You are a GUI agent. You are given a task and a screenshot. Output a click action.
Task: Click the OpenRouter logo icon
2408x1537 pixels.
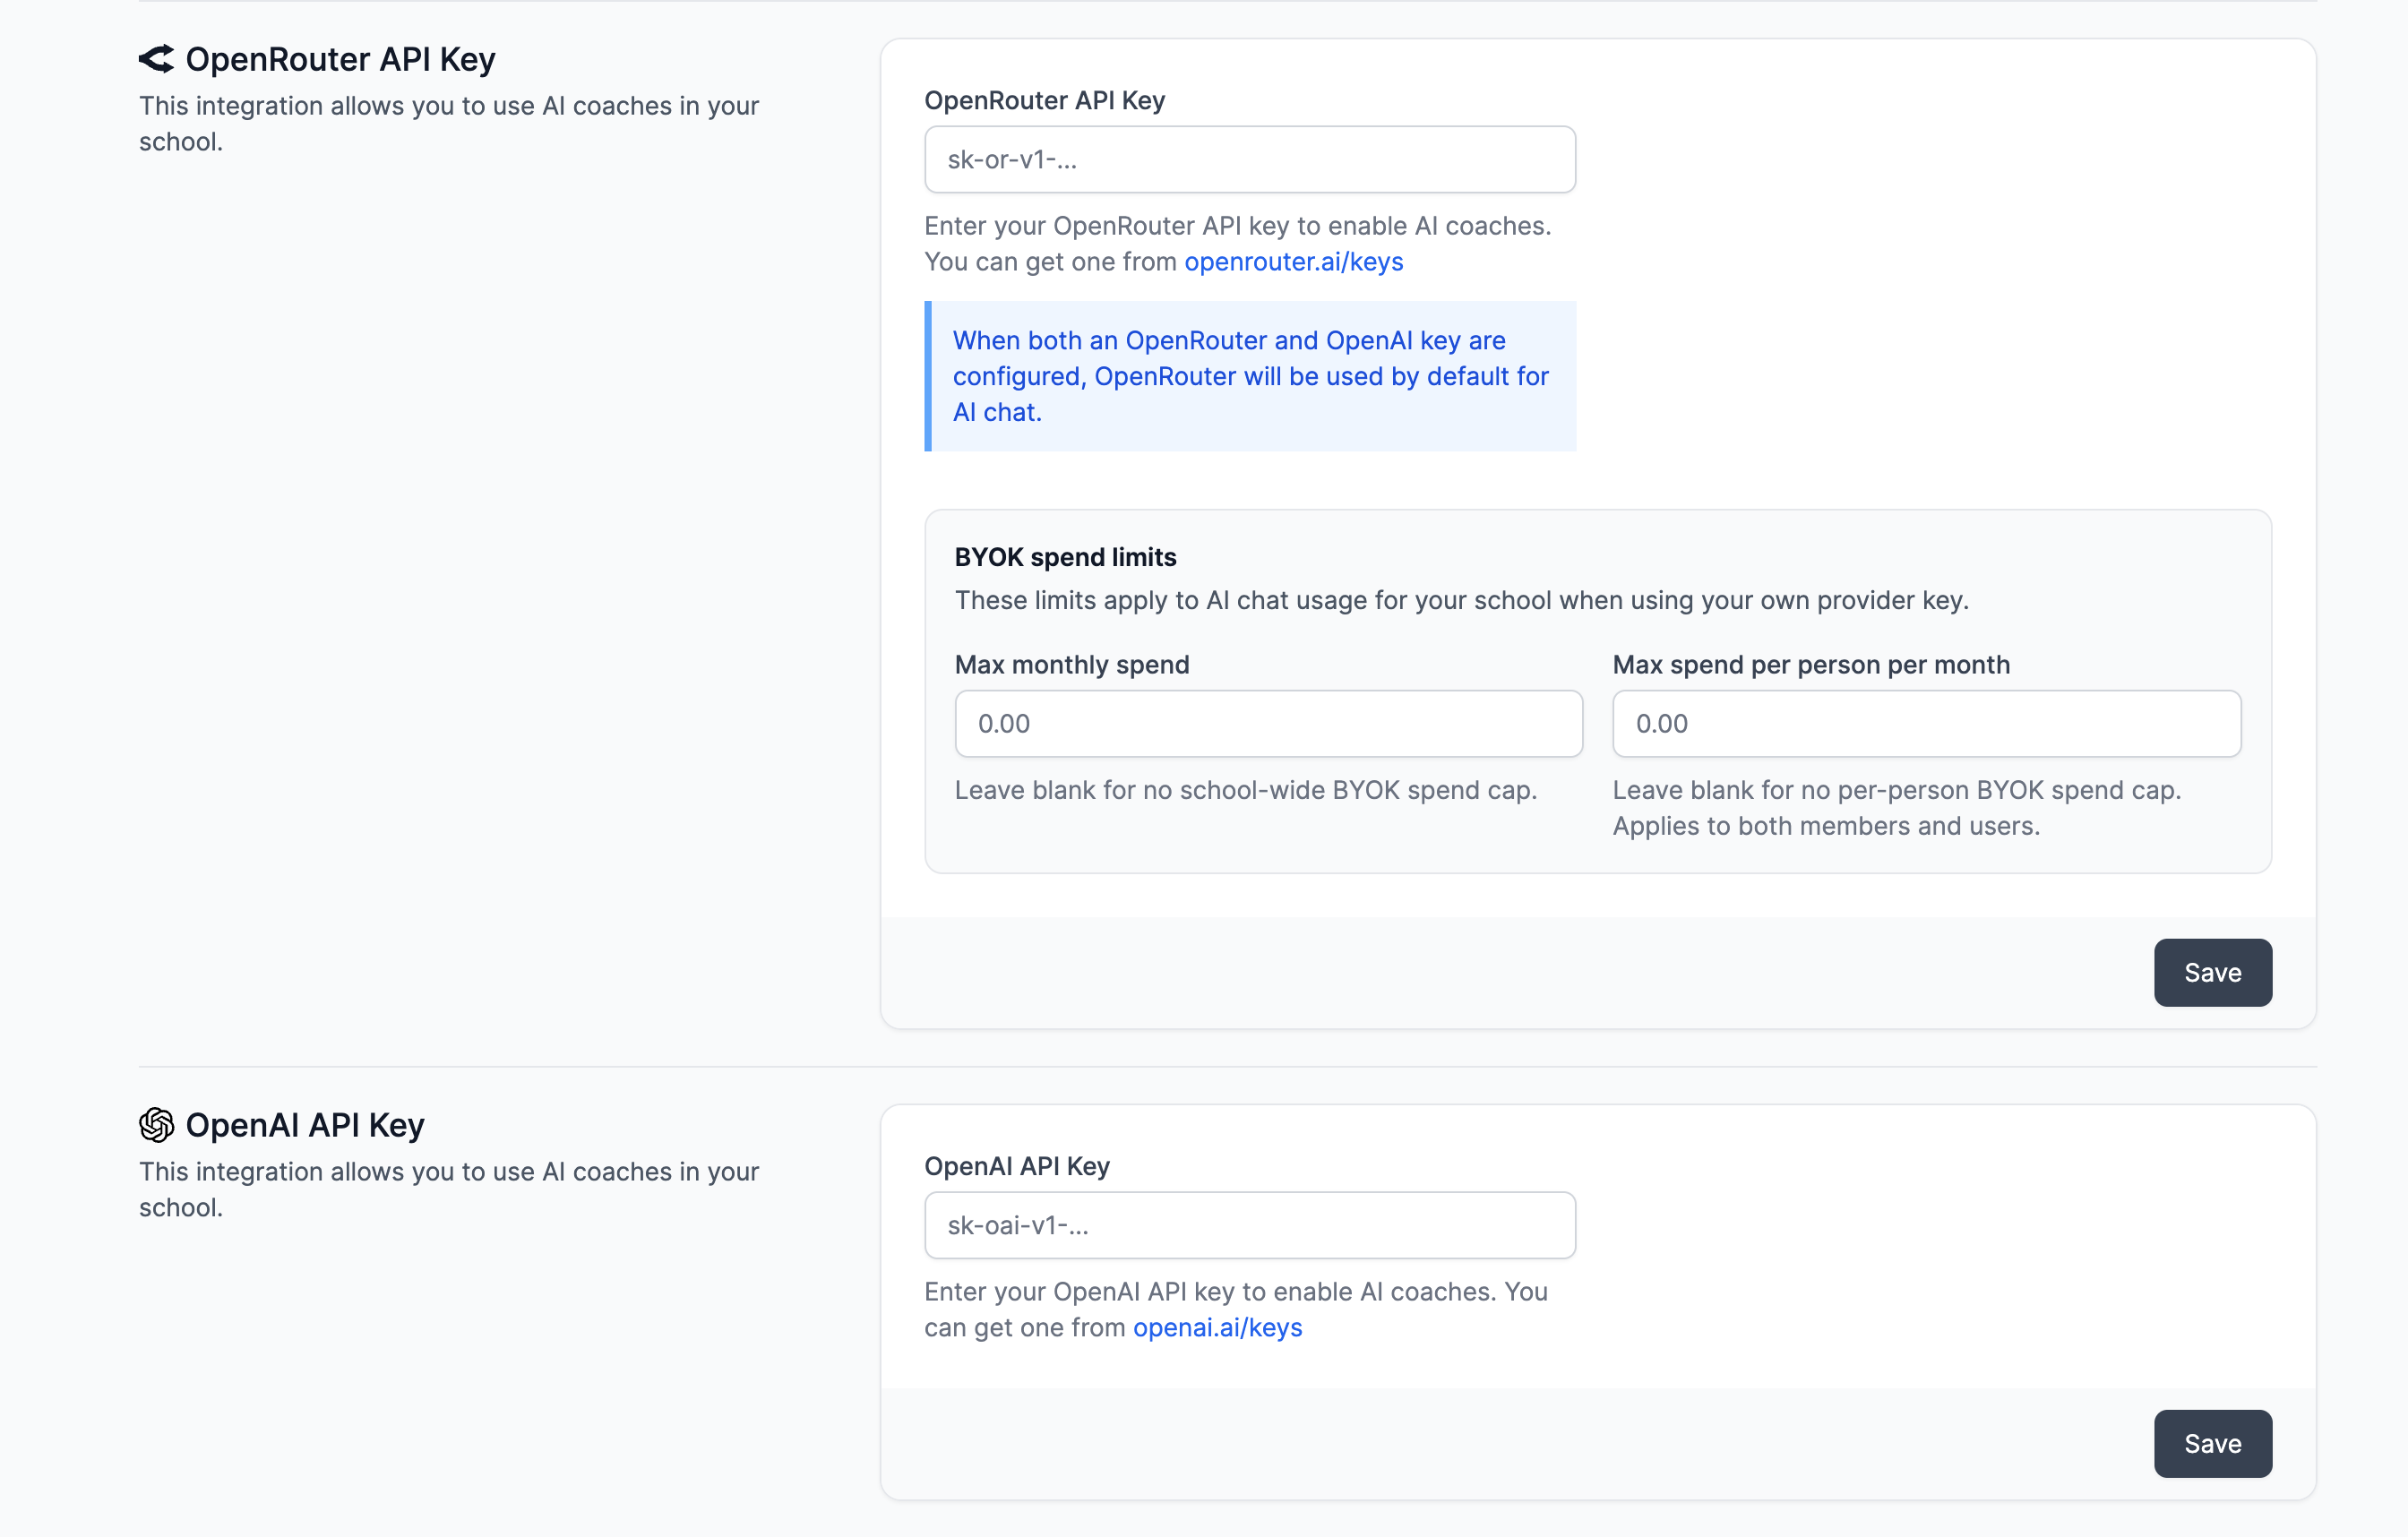pyautogui.click(x=156, y=59)
